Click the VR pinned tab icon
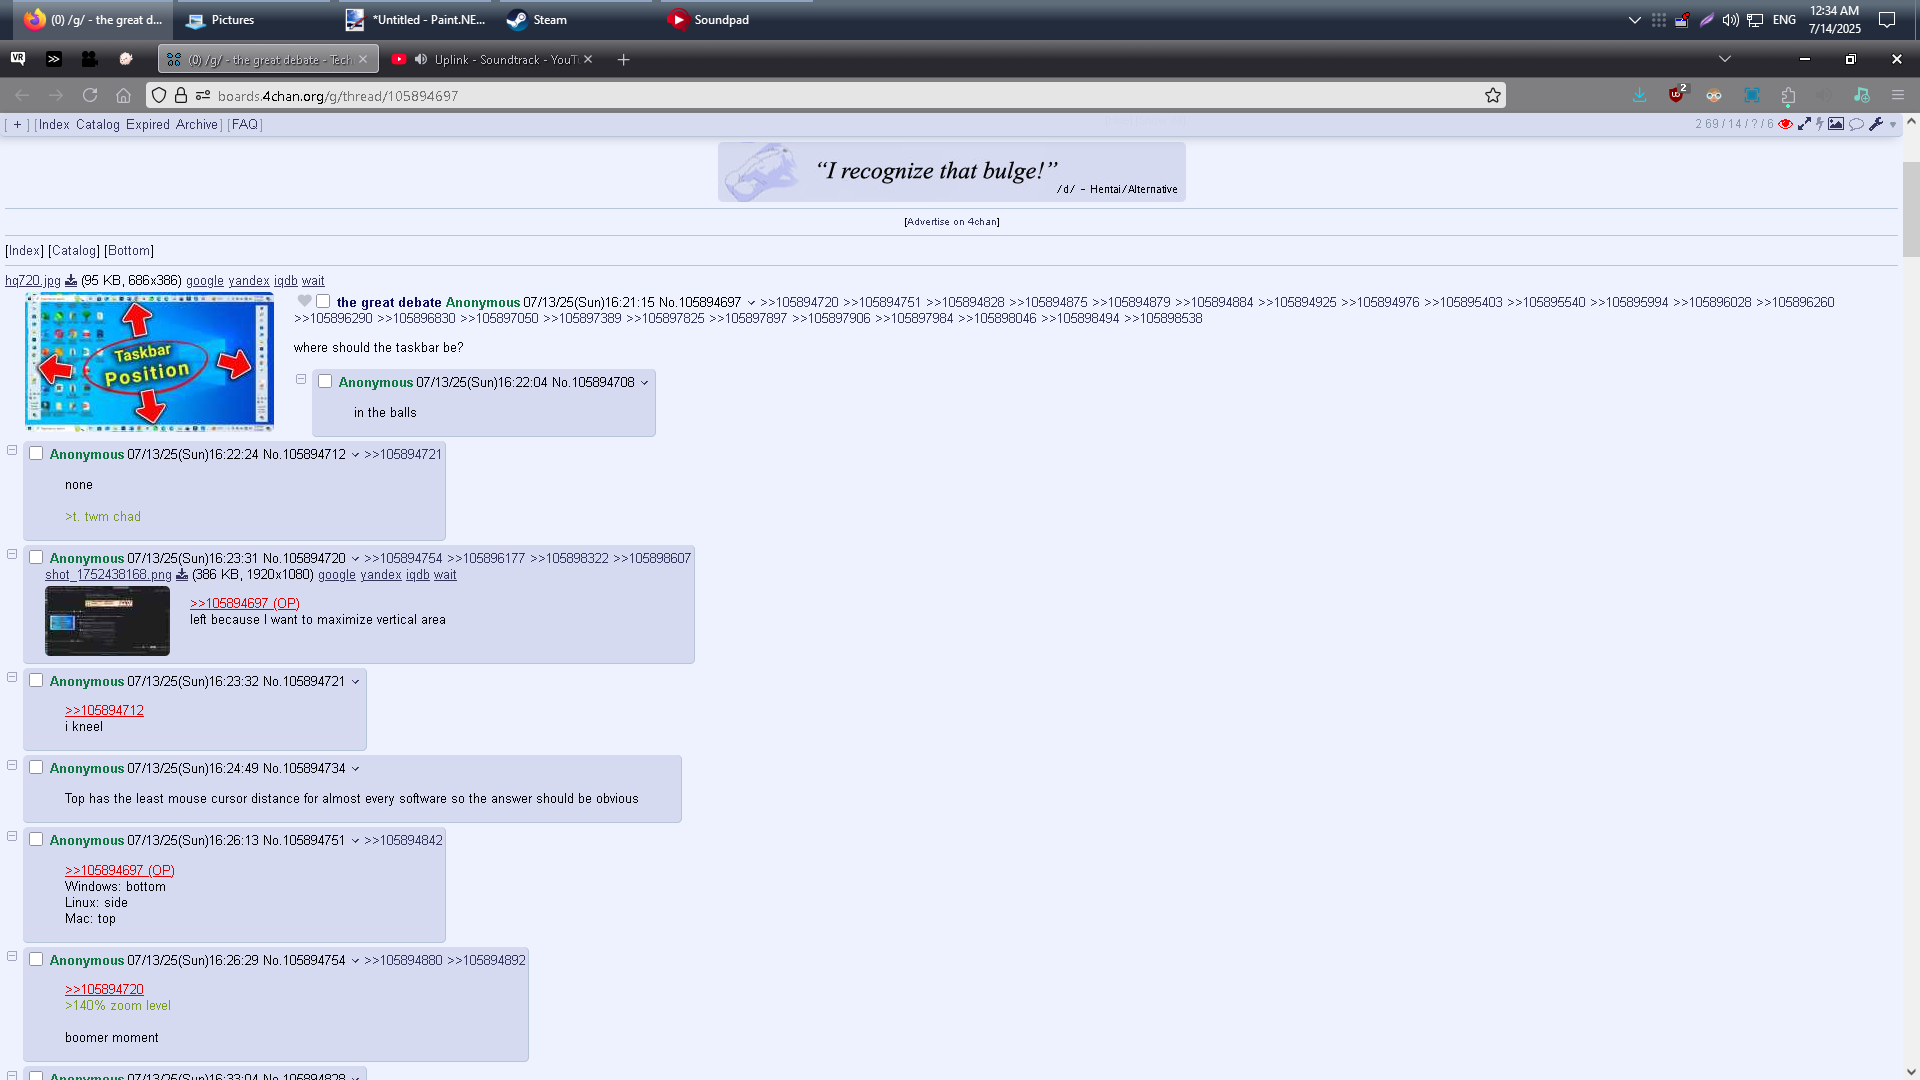 pos(18,59)
